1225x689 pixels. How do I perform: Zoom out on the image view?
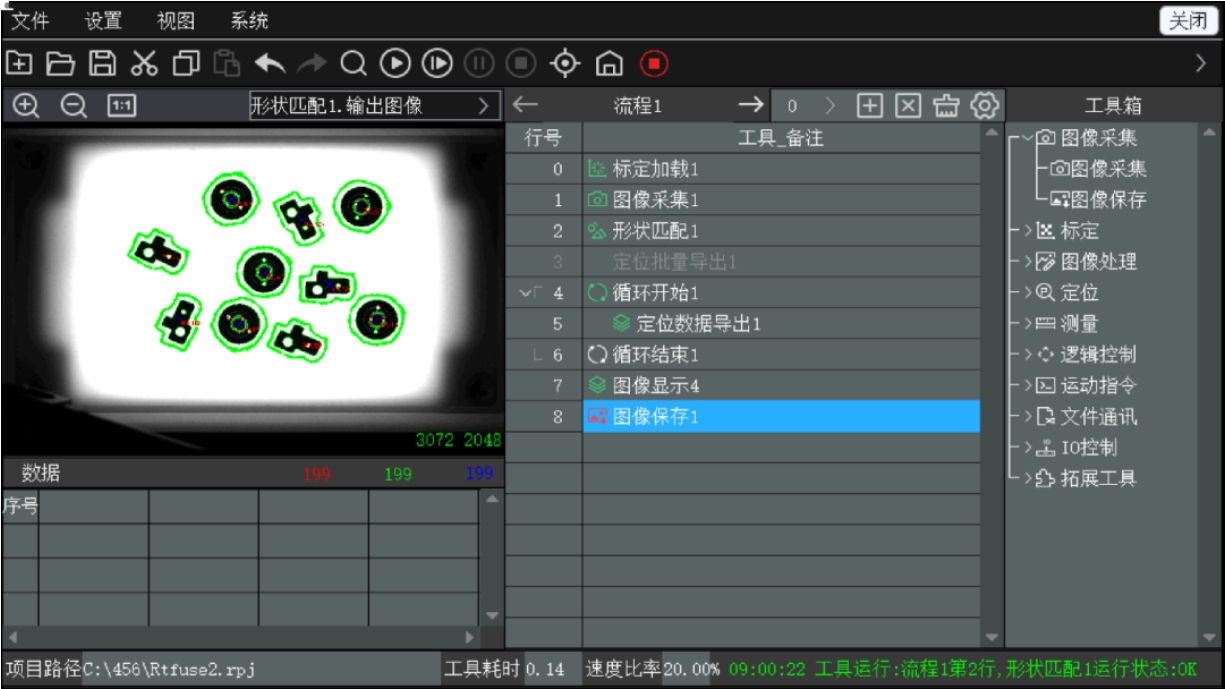click(x=73, y=105)
